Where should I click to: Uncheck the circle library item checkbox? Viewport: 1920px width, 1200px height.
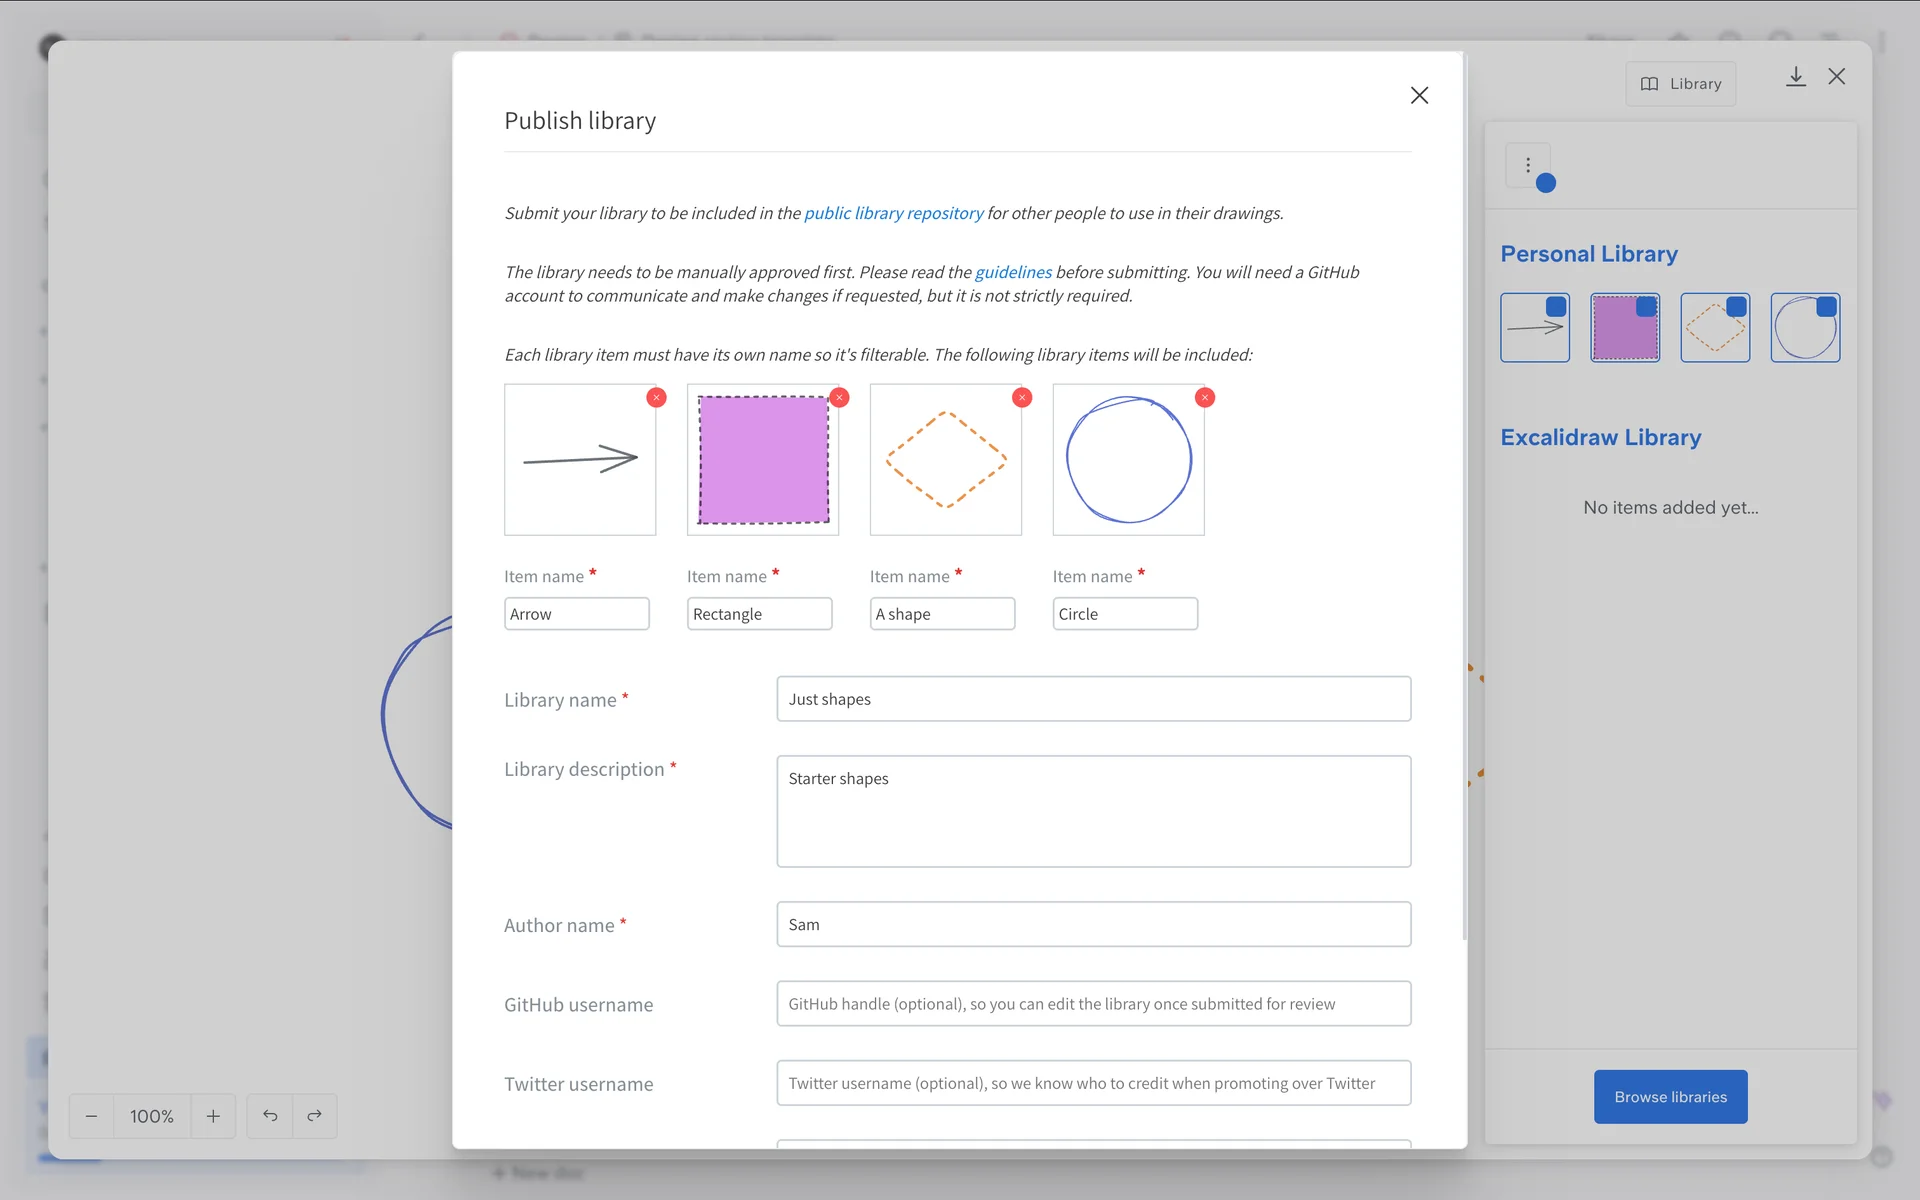[1826, 307]
